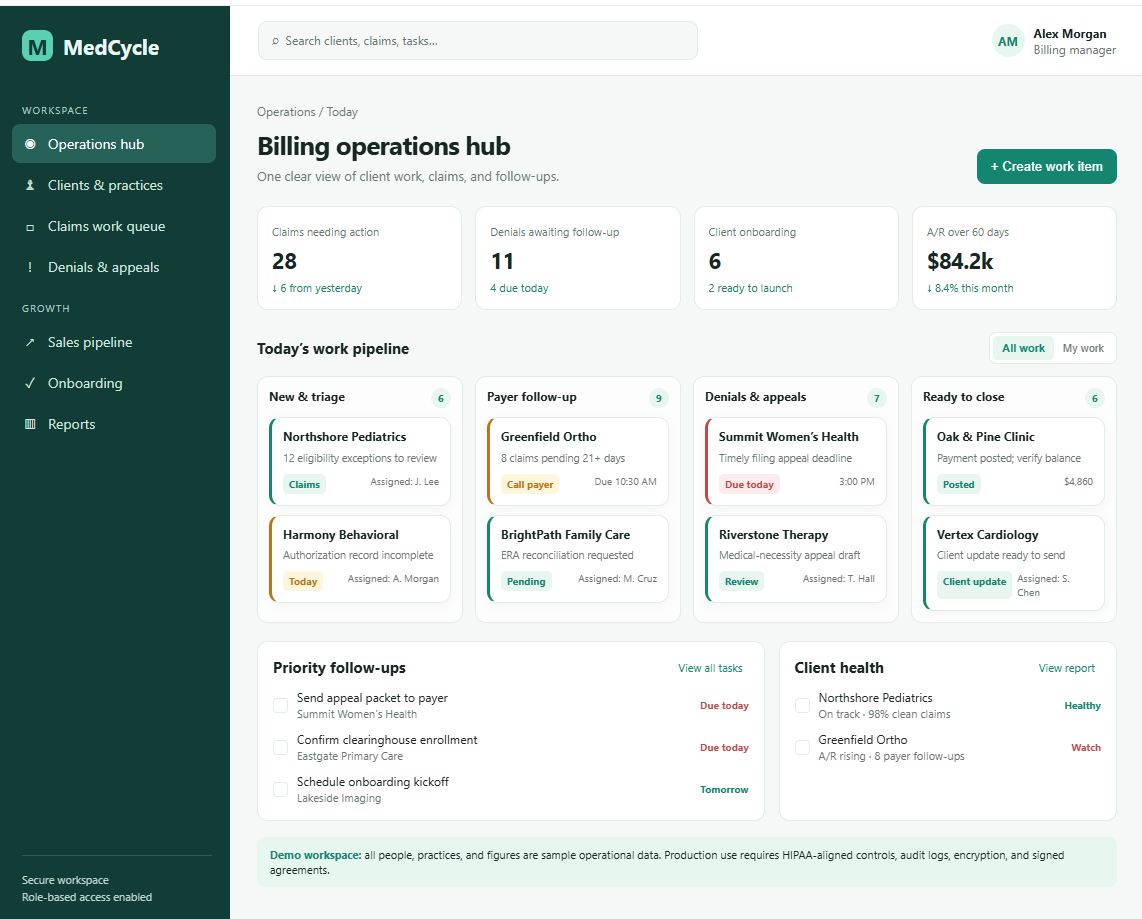Viewport: 1142px width, 919px height.
Task: Click the Watch status for Greenfield Ortho
Action: click(1086, 748)
